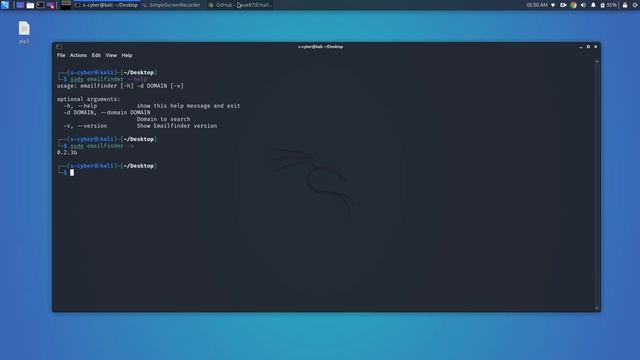
Task: Launch terminal emulator from the top panel
Action: click(x=40, y=5)
